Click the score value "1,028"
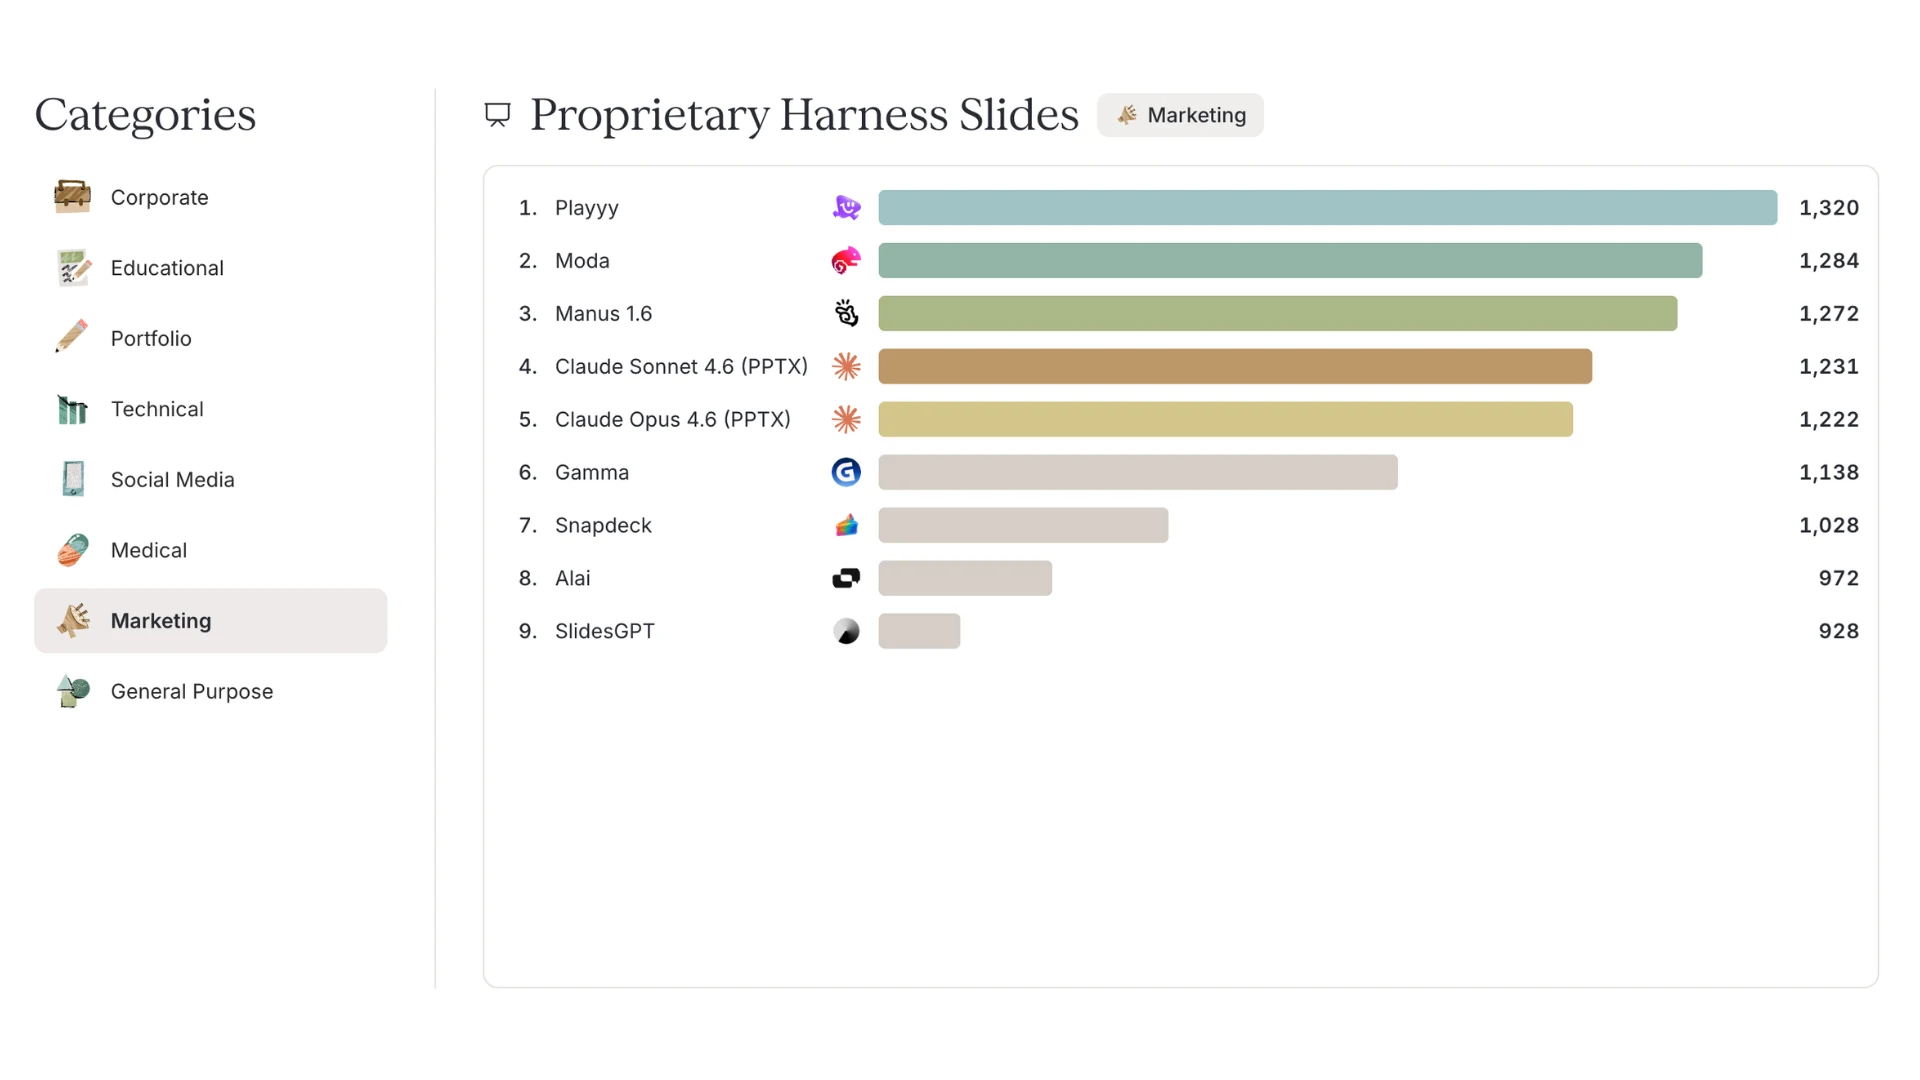 [x=1829, y=525]
